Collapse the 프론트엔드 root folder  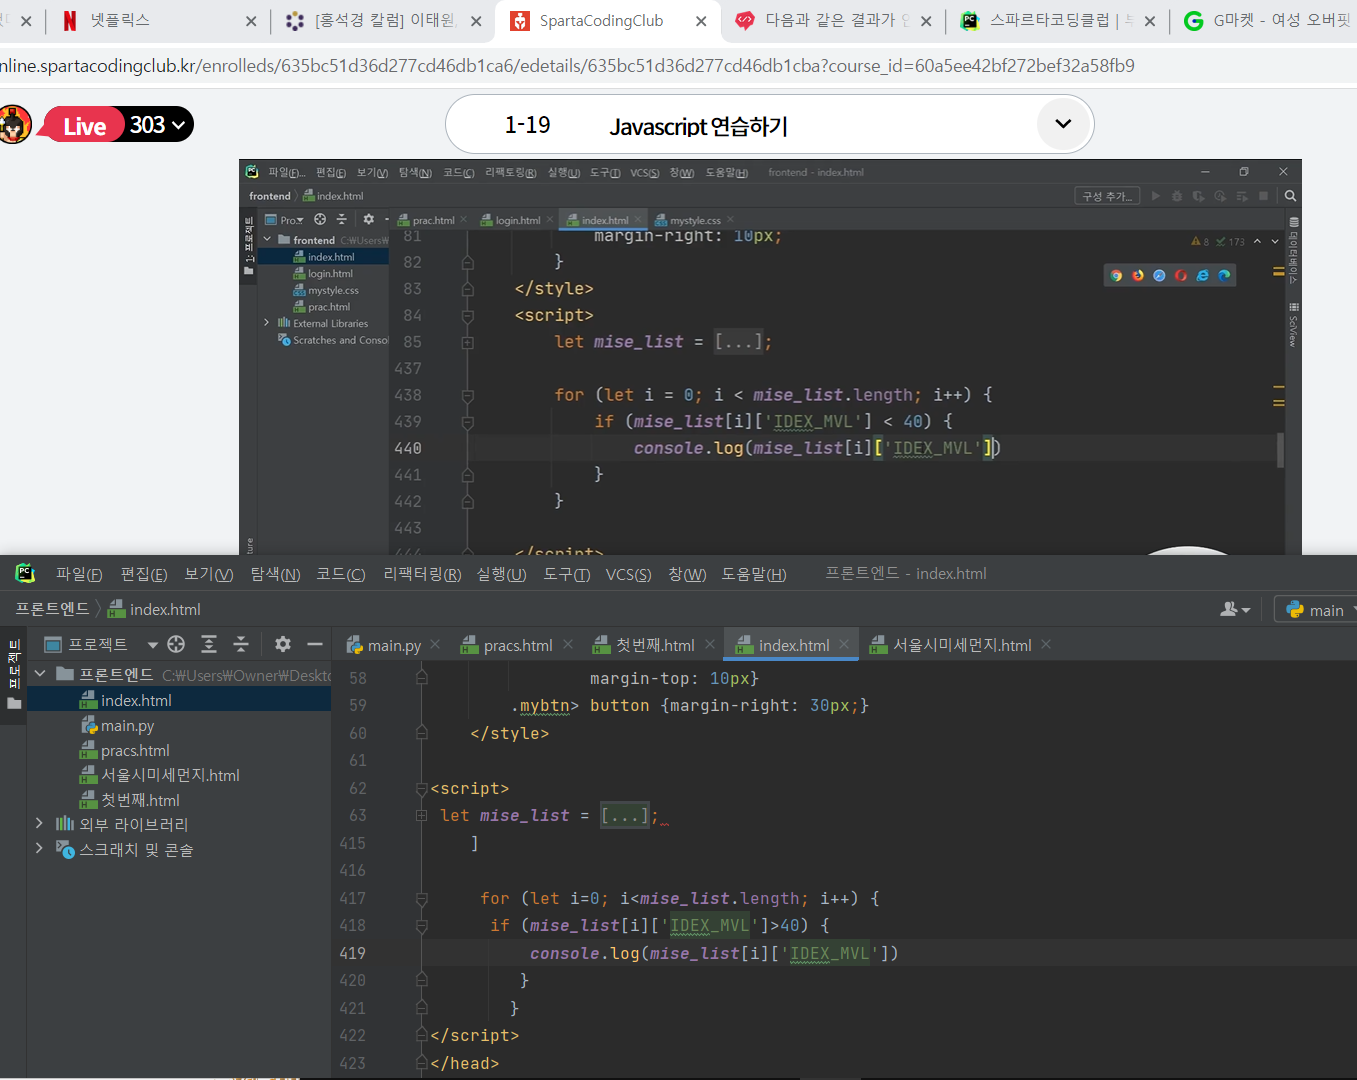click(40, 674)
